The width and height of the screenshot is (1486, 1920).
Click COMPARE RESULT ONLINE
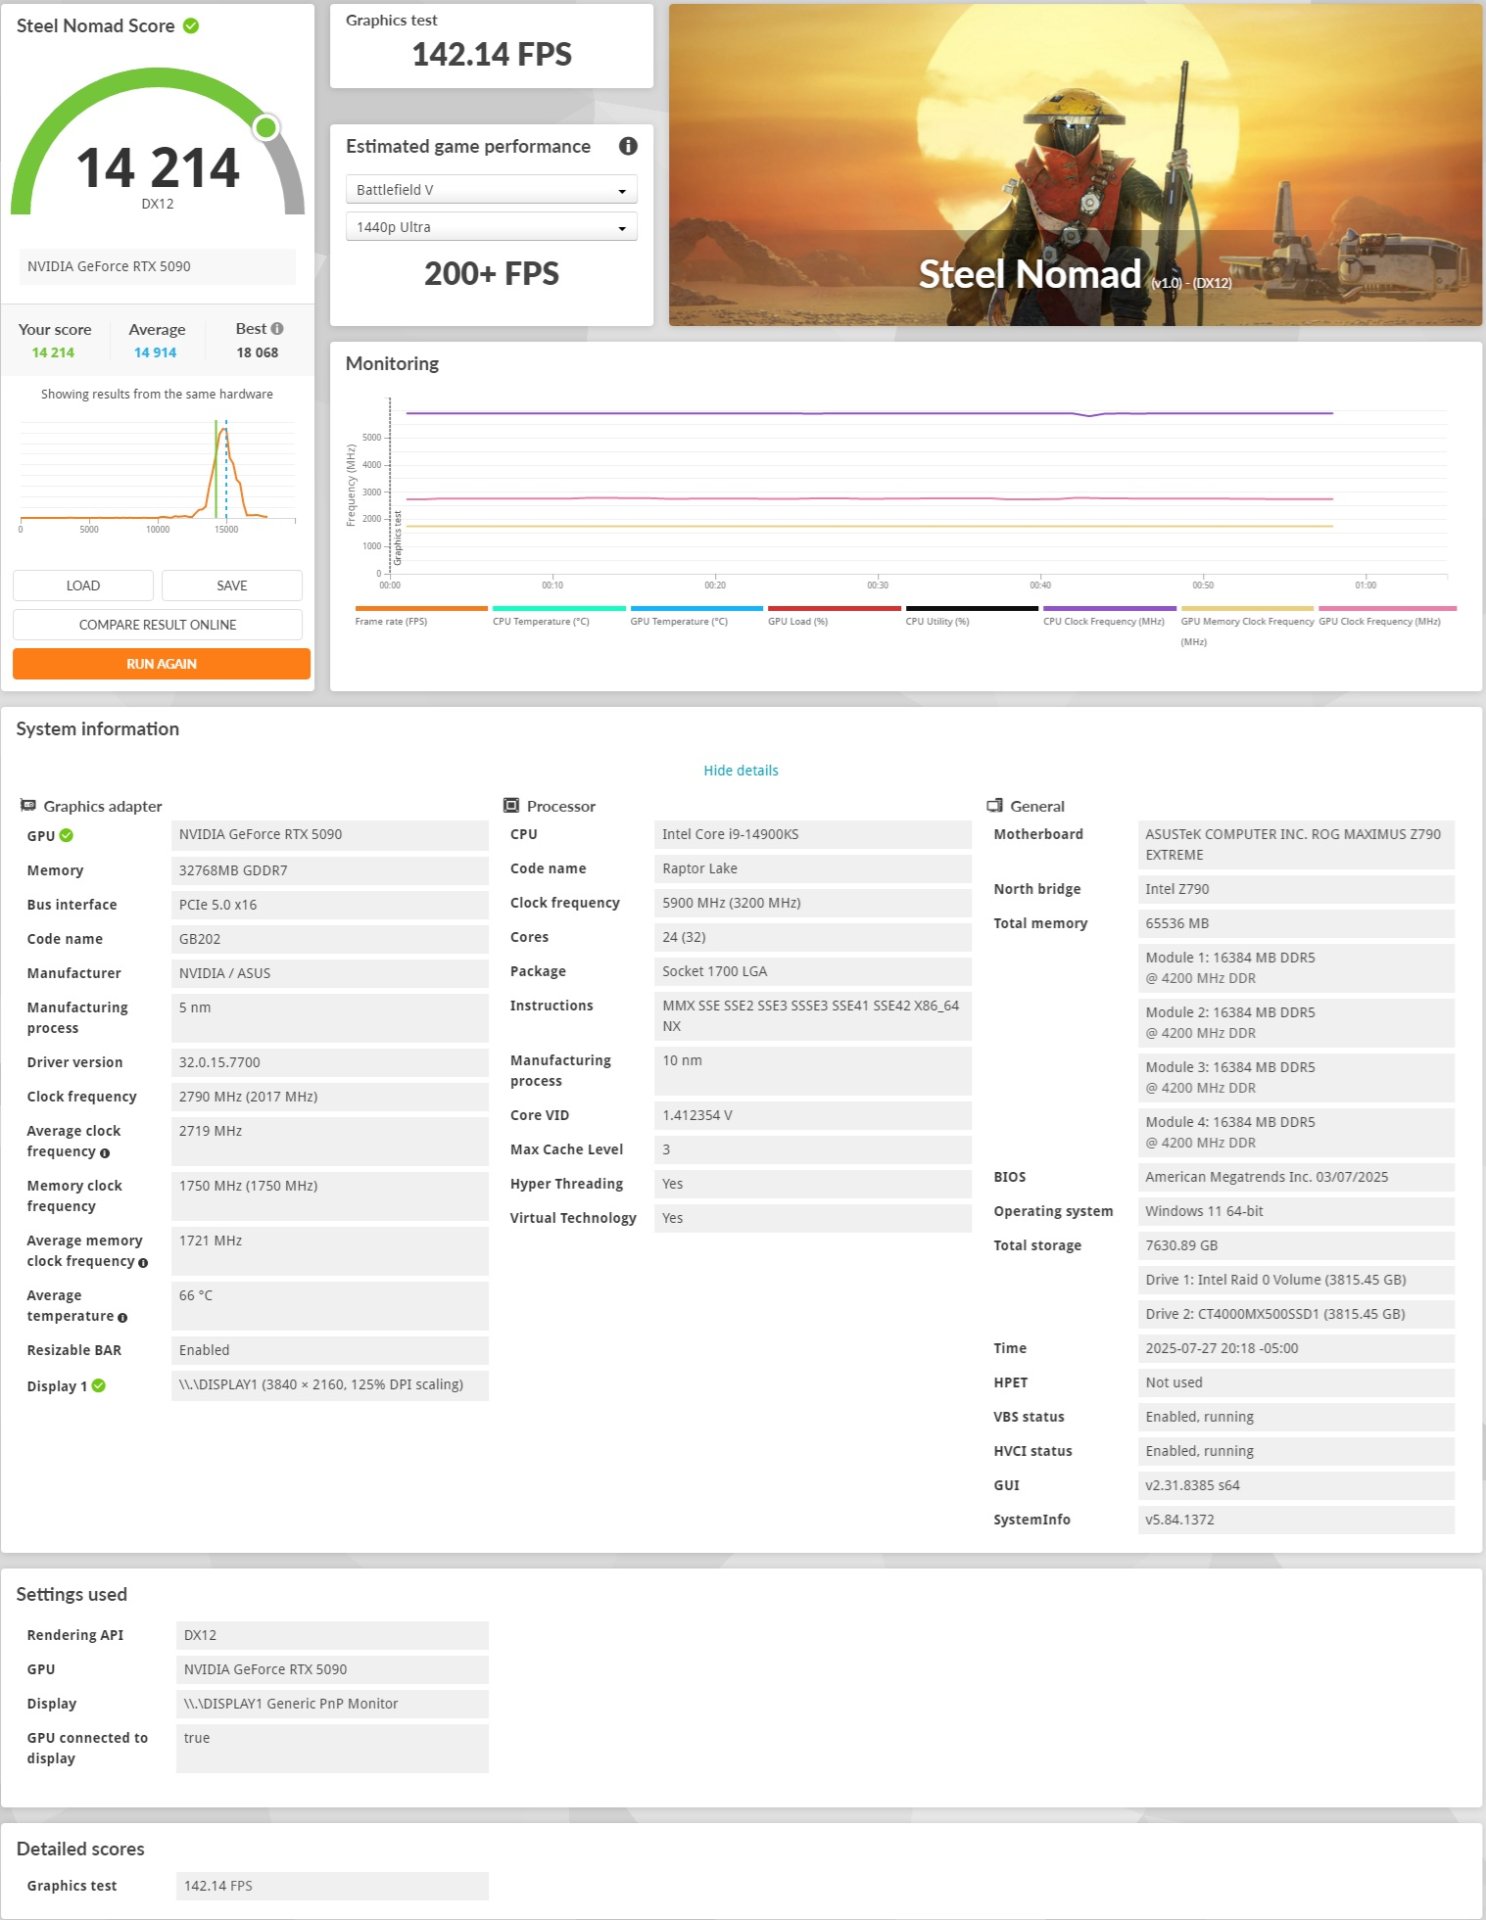[158, 625]
